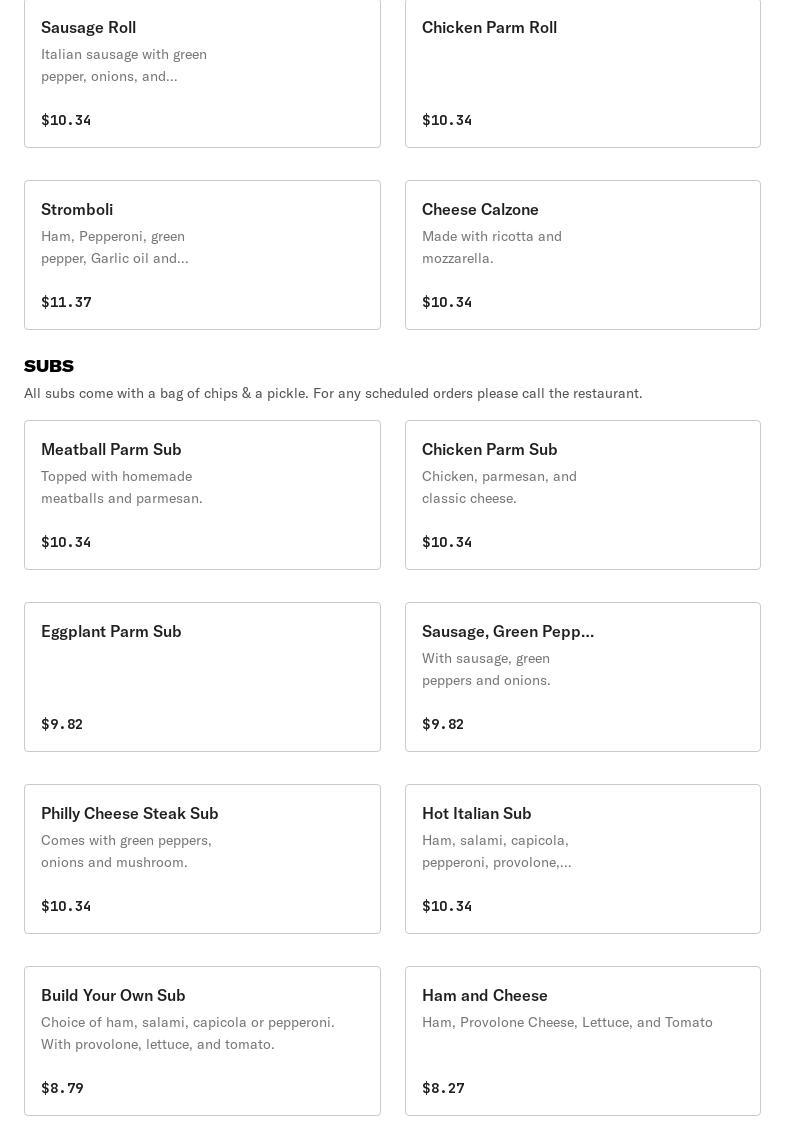The image size is (785, 1132).
Task: Click the subs chips and pickle note
Action: tap(333, 393)
